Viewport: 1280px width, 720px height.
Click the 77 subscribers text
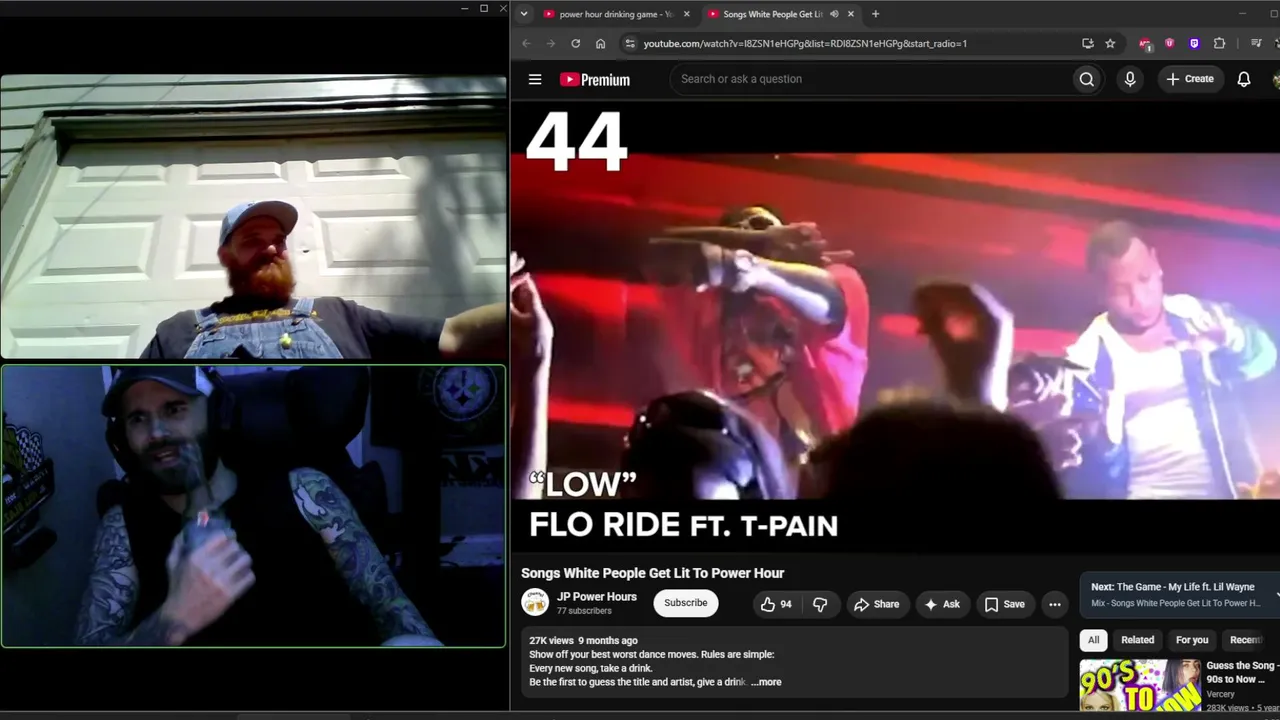(584, 611)
